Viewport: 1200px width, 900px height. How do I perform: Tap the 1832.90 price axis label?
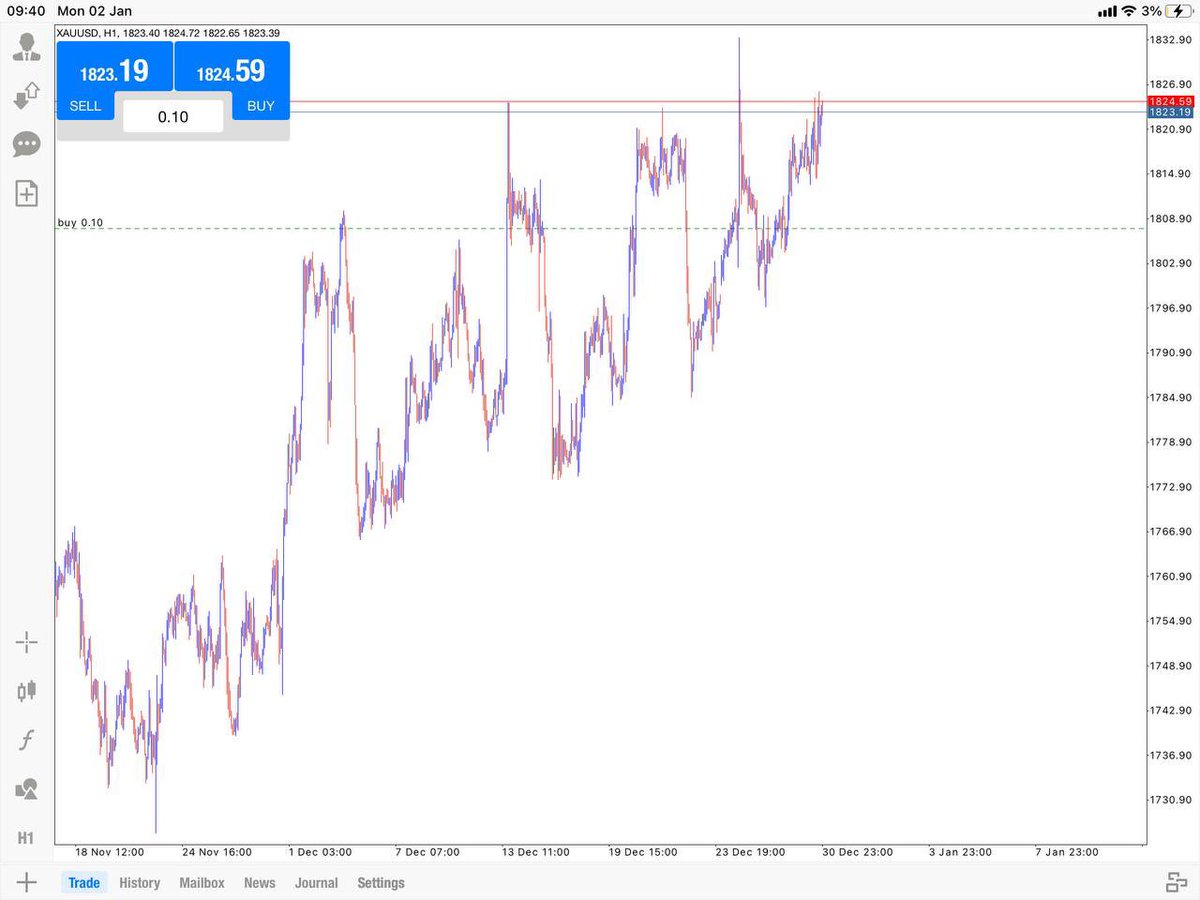(1170, 40)
